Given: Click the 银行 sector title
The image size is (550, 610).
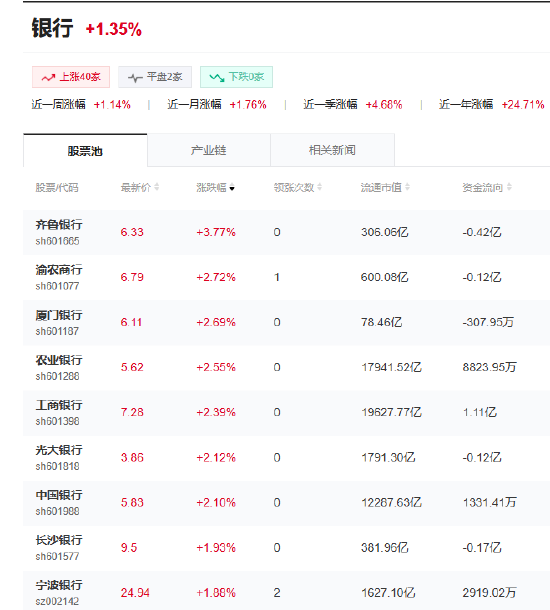Looking at the screenshot, I should pyautogui.click(x=53, y=28).
